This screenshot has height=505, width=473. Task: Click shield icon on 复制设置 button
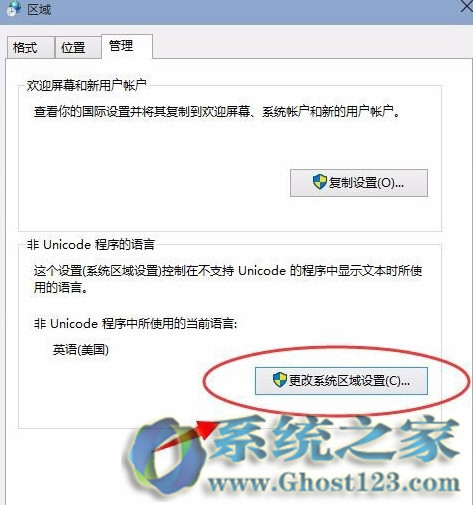[x=320, y=182]
